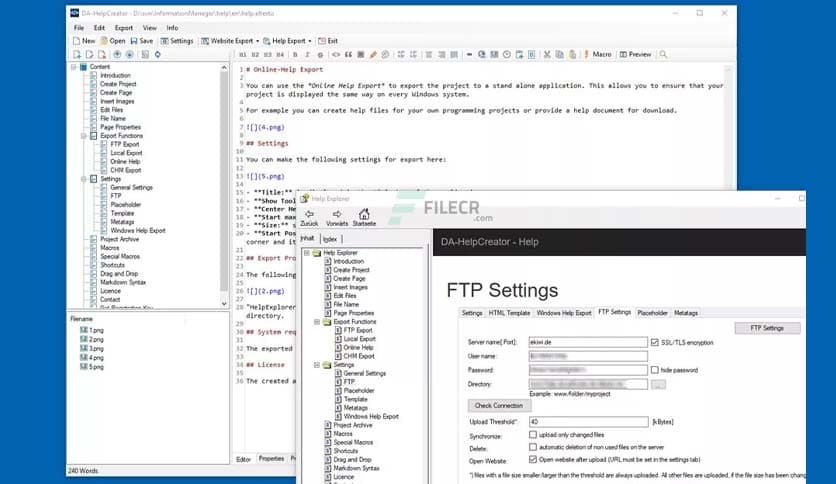Open the Export menu
This screenshot has height=484, width=836.
coord(124,28)
